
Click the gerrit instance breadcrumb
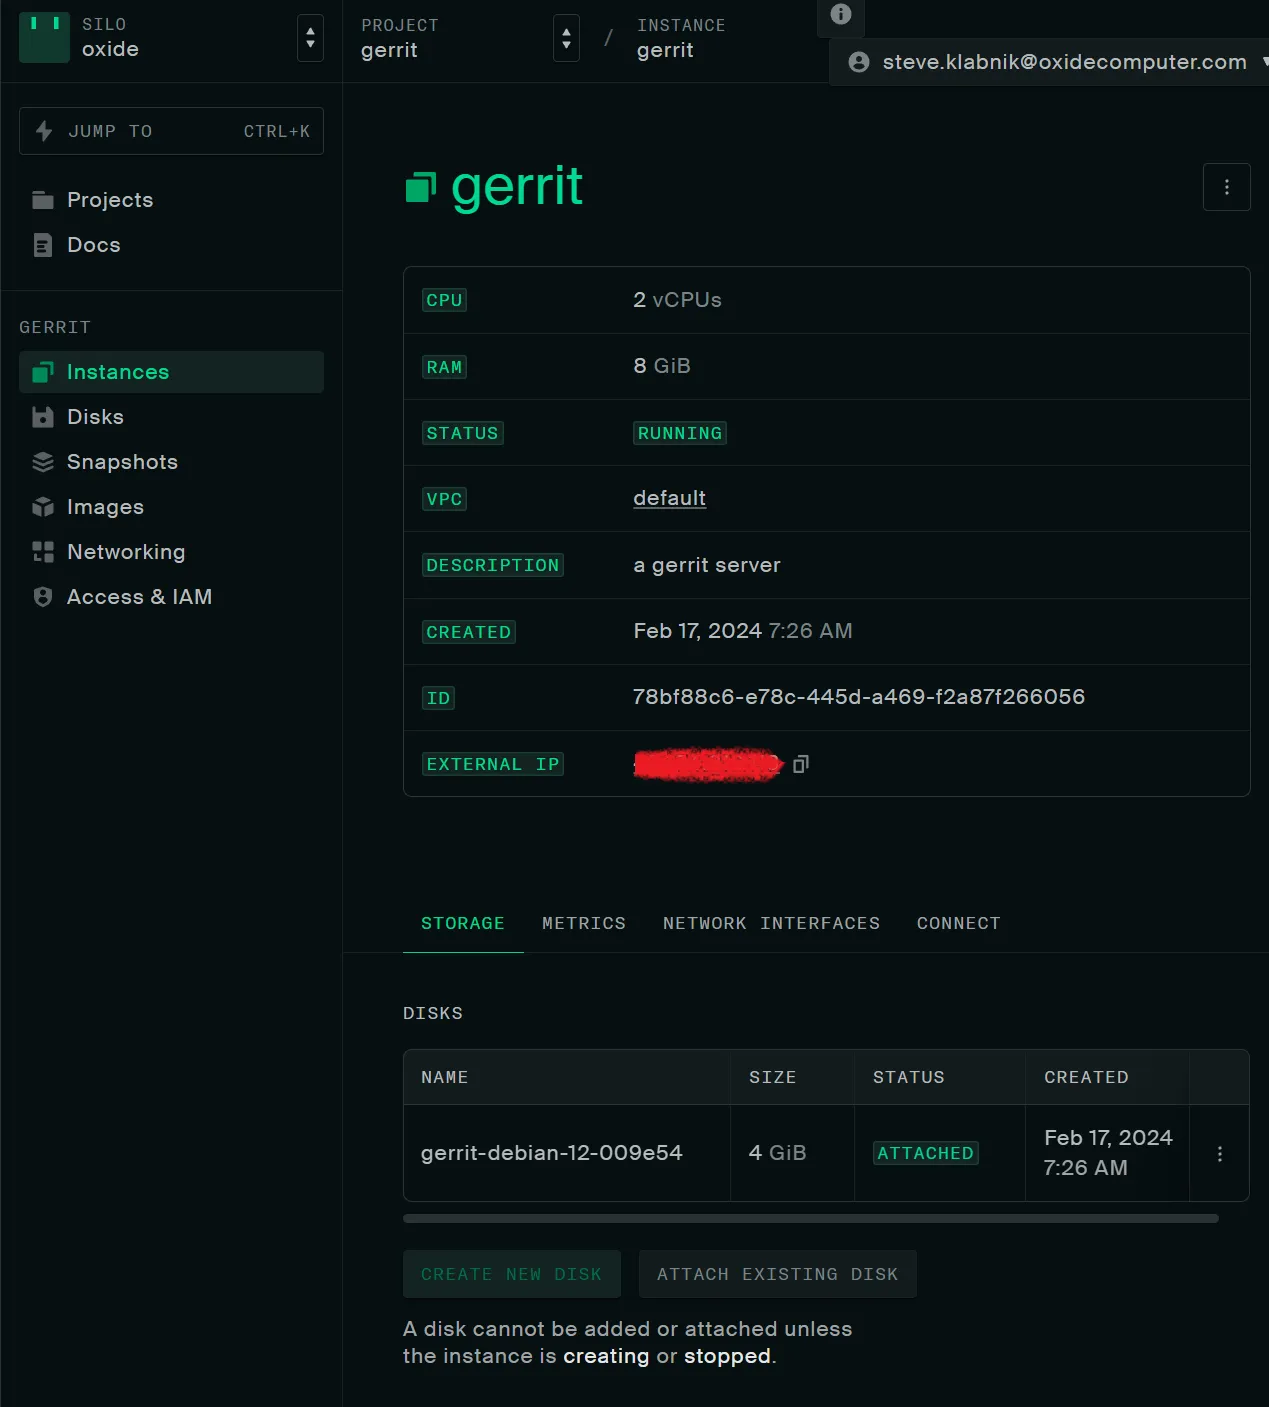click(x=665, y=50)
